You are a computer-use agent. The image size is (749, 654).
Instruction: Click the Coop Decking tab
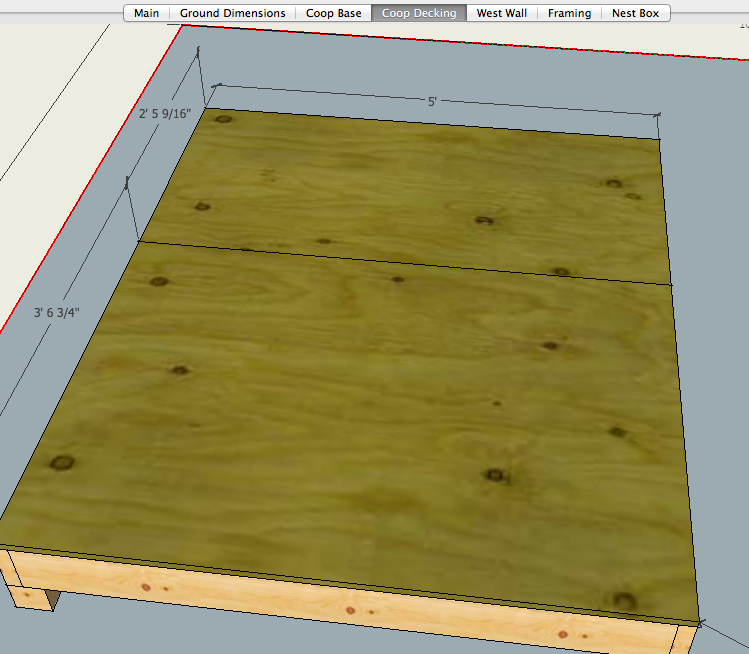[x=419, y=13]
